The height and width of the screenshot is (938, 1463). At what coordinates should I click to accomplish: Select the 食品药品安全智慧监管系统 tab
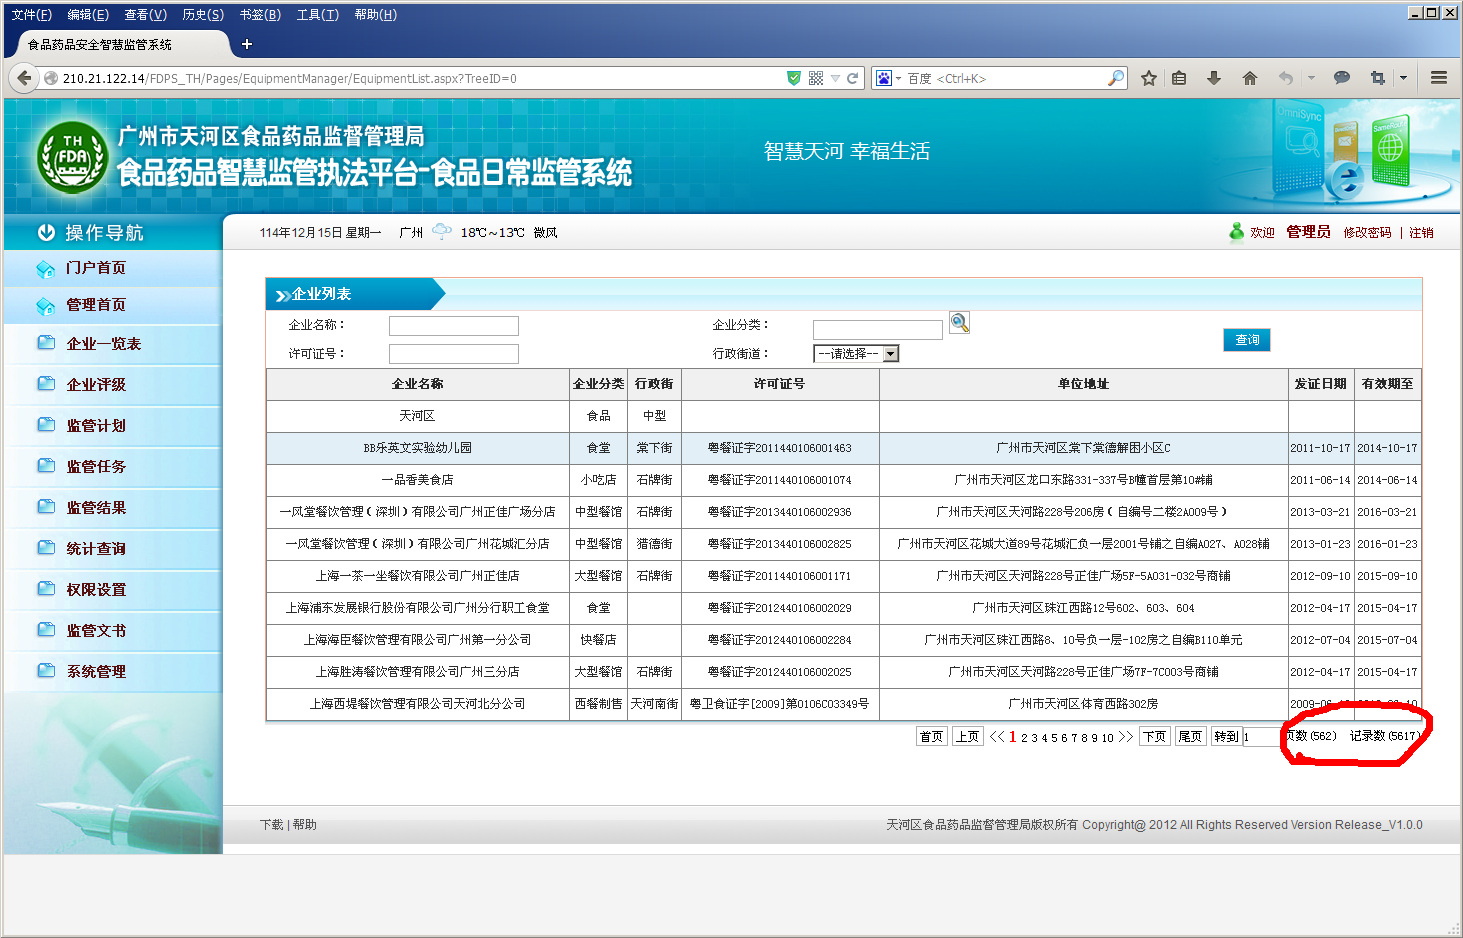(118, 44)
